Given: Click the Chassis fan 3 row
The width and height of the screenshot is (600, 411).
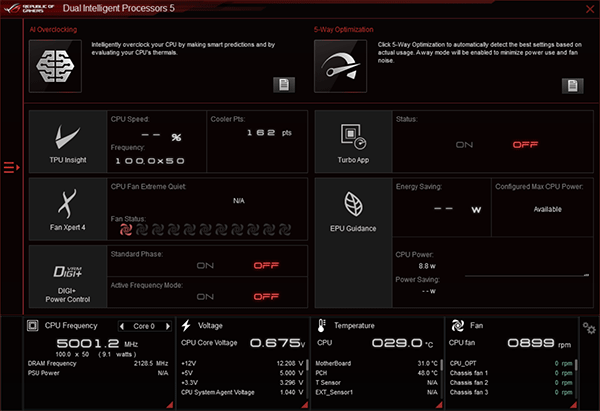Looking at the screenshot, I should coord(511,392).
